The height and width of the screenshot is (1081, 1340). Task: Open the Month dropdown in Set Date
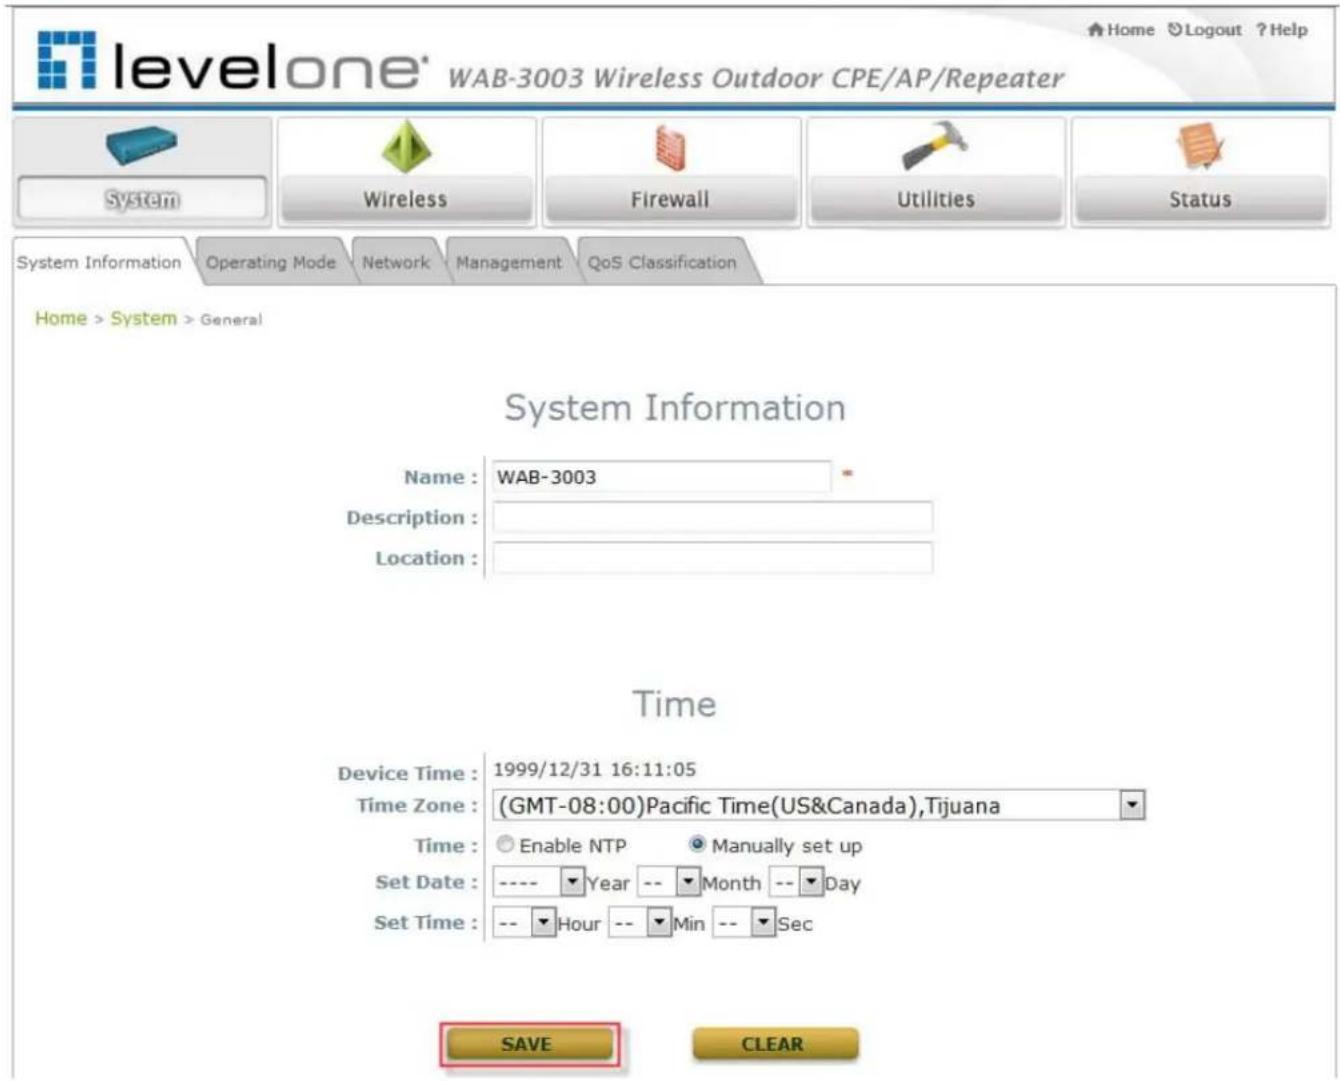click(668, 883)
